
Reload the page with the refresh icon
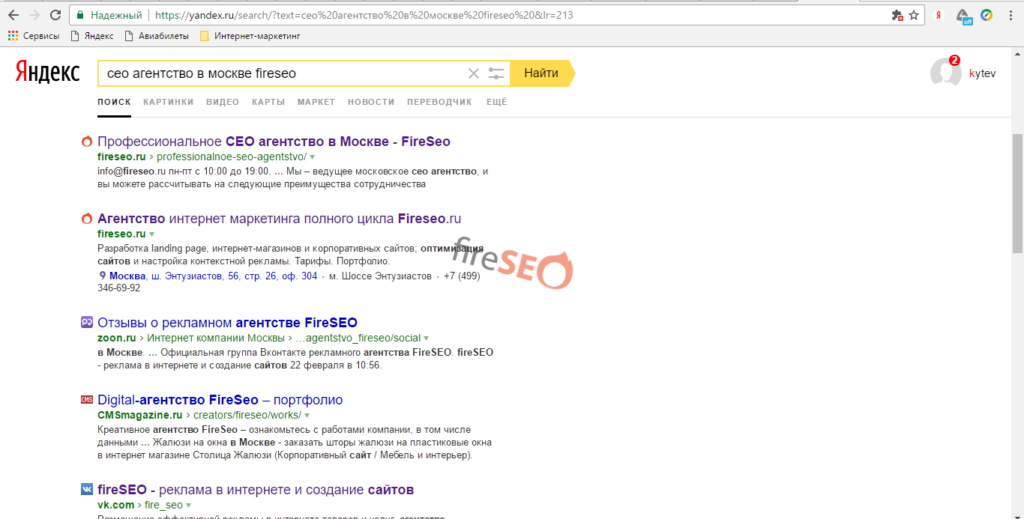[57, 16]
